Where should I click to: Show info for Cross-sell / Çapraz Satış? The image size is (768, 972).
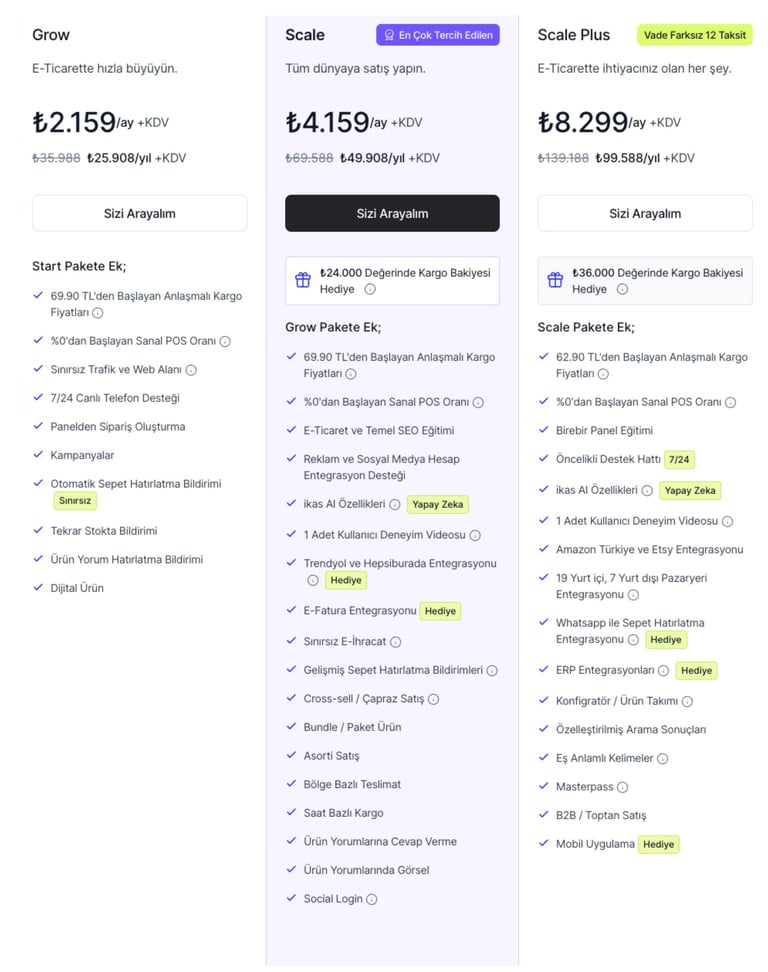433,699
